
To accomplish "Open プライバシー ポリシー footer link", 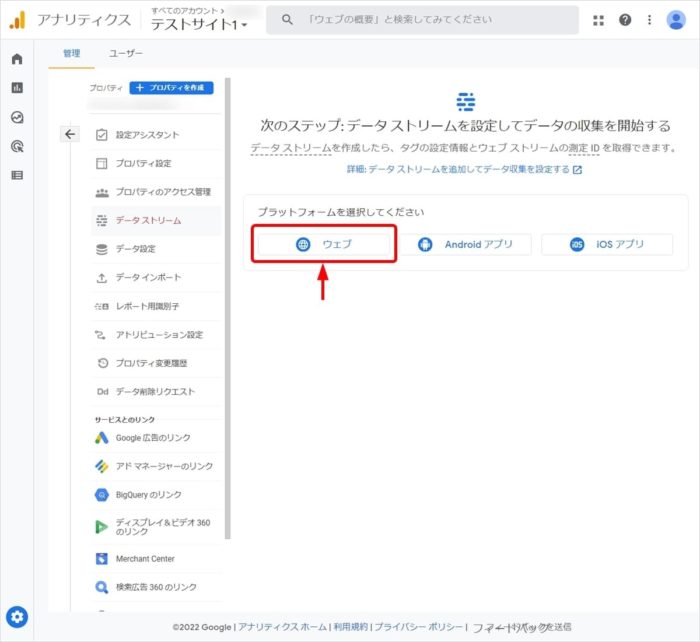I will 418,627.
